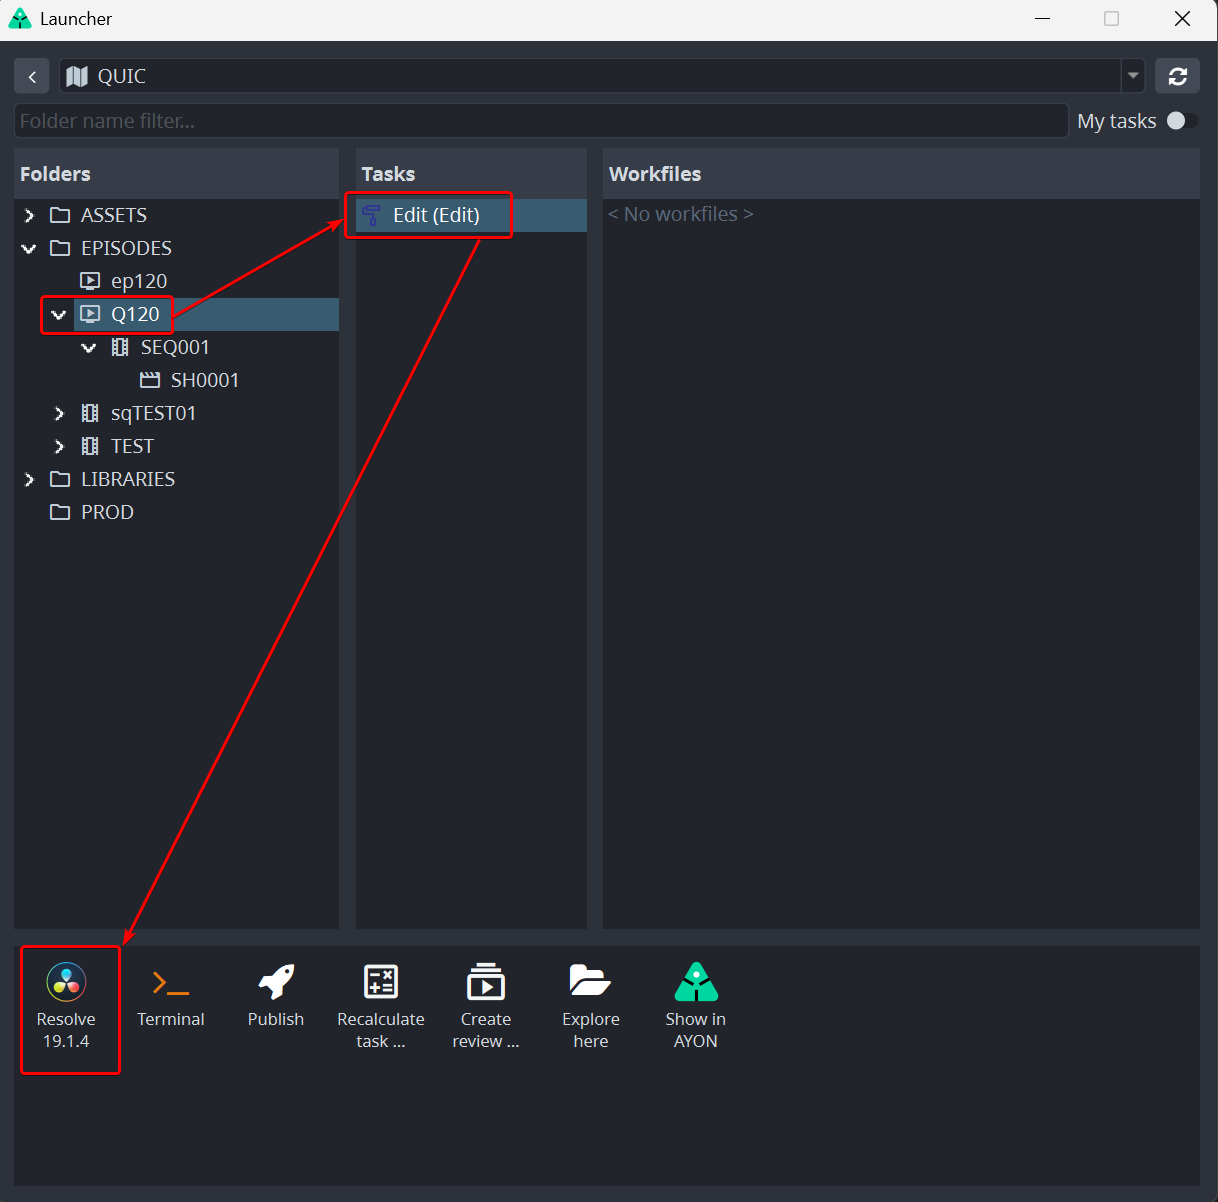Select the SH0001 shot
The height and width of the screenshot is (1202, 1218).
(204, 381)
